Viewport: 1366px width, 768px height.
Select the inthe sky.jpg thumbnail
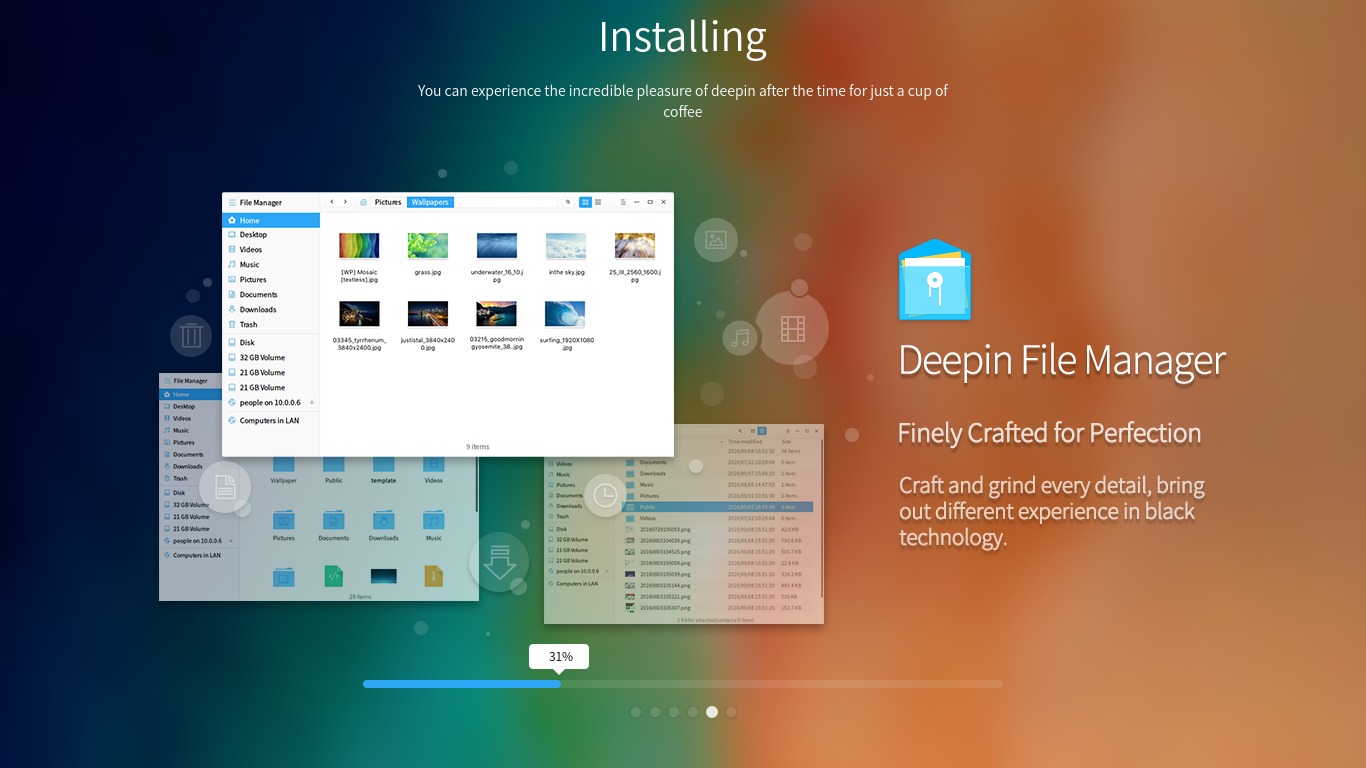click(x=565, y=246)
